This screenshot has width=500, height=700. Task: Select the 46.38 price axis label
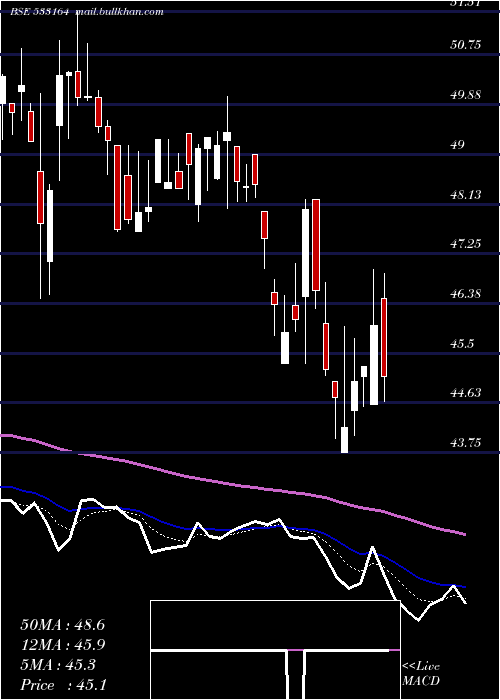(466, 294)
